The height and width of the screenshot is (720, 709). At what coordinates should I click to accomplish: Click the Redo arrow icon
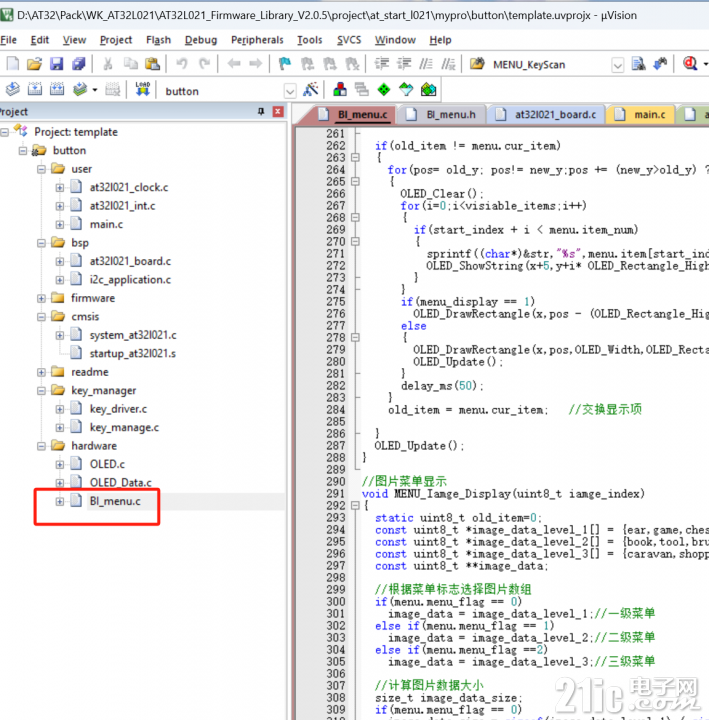pyautogui.click(x=204, y=63)
